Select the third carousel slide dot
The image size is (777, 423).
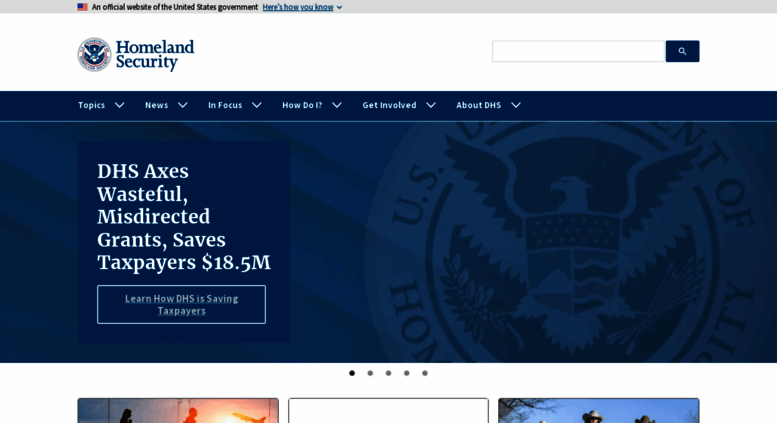pyautogui.click(x=388, y=373)
